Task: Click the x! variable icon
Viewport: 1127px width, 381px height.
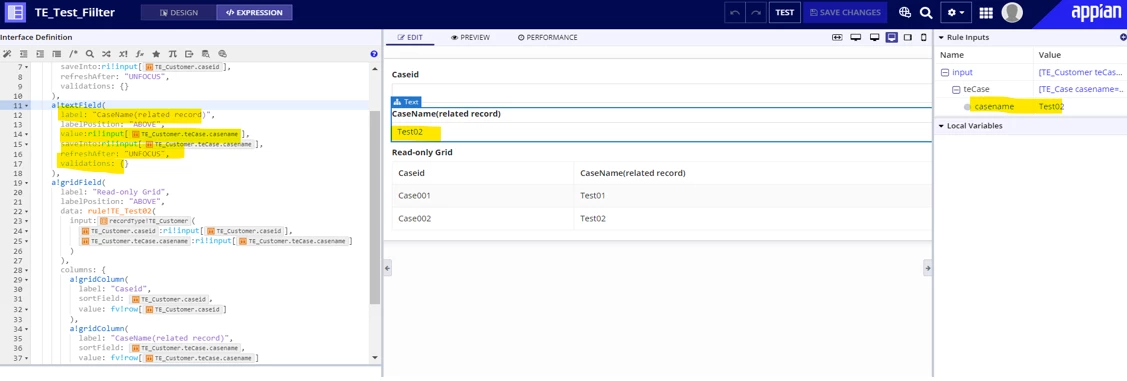Action: point(123,54)
